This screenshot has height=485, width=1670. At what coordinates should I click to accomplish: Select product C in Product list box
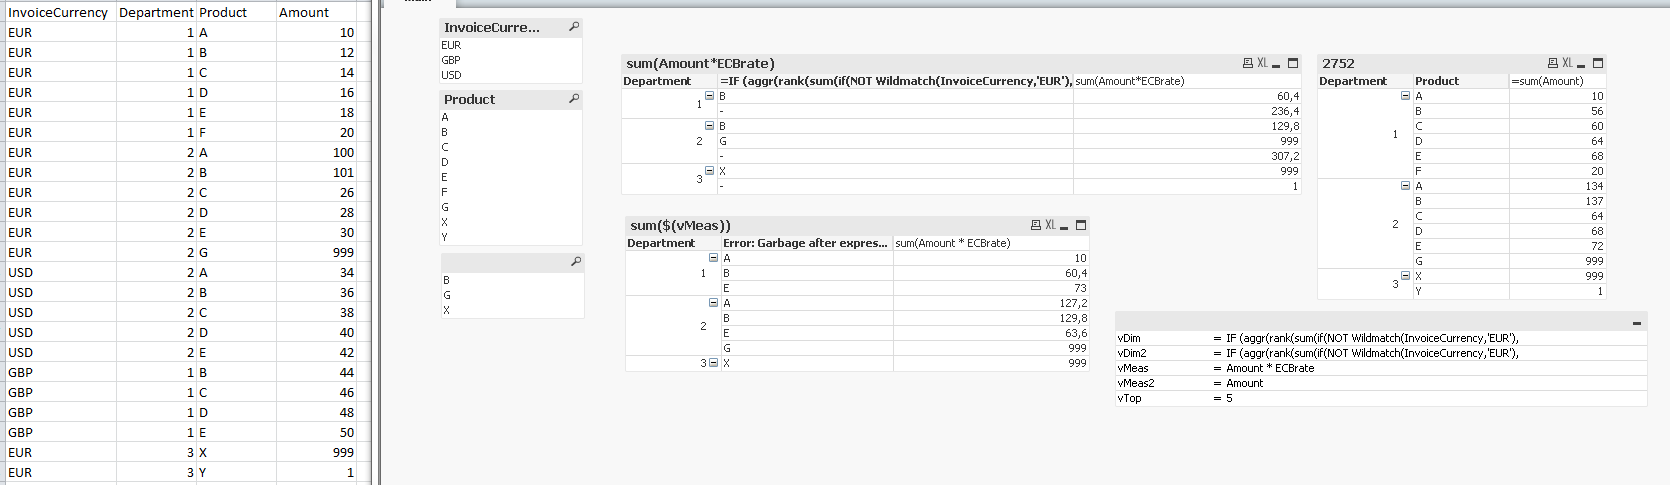click(x=510, y=147)
